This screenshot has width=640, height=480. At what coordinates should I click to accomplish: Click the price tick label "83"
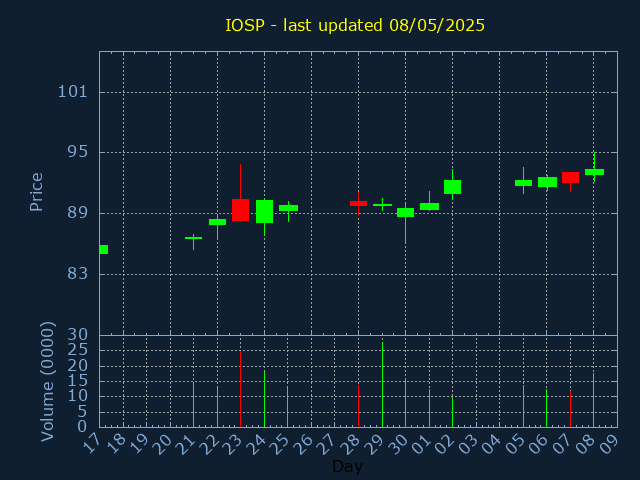78,273
